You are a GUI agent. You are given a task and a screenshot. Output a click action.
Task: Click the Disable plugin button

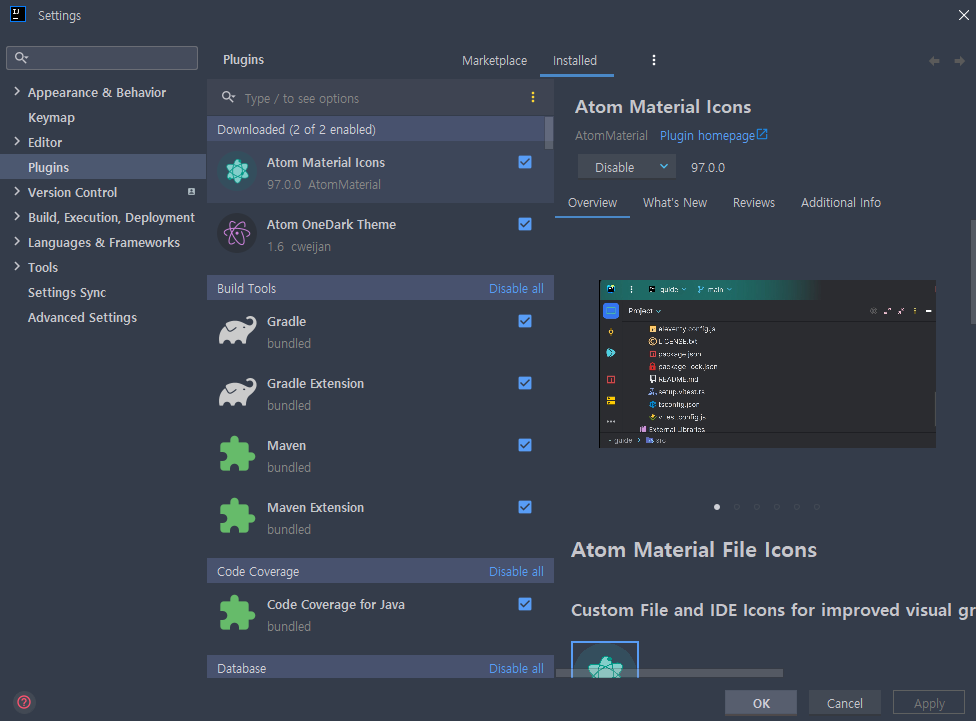click(614, 167)
